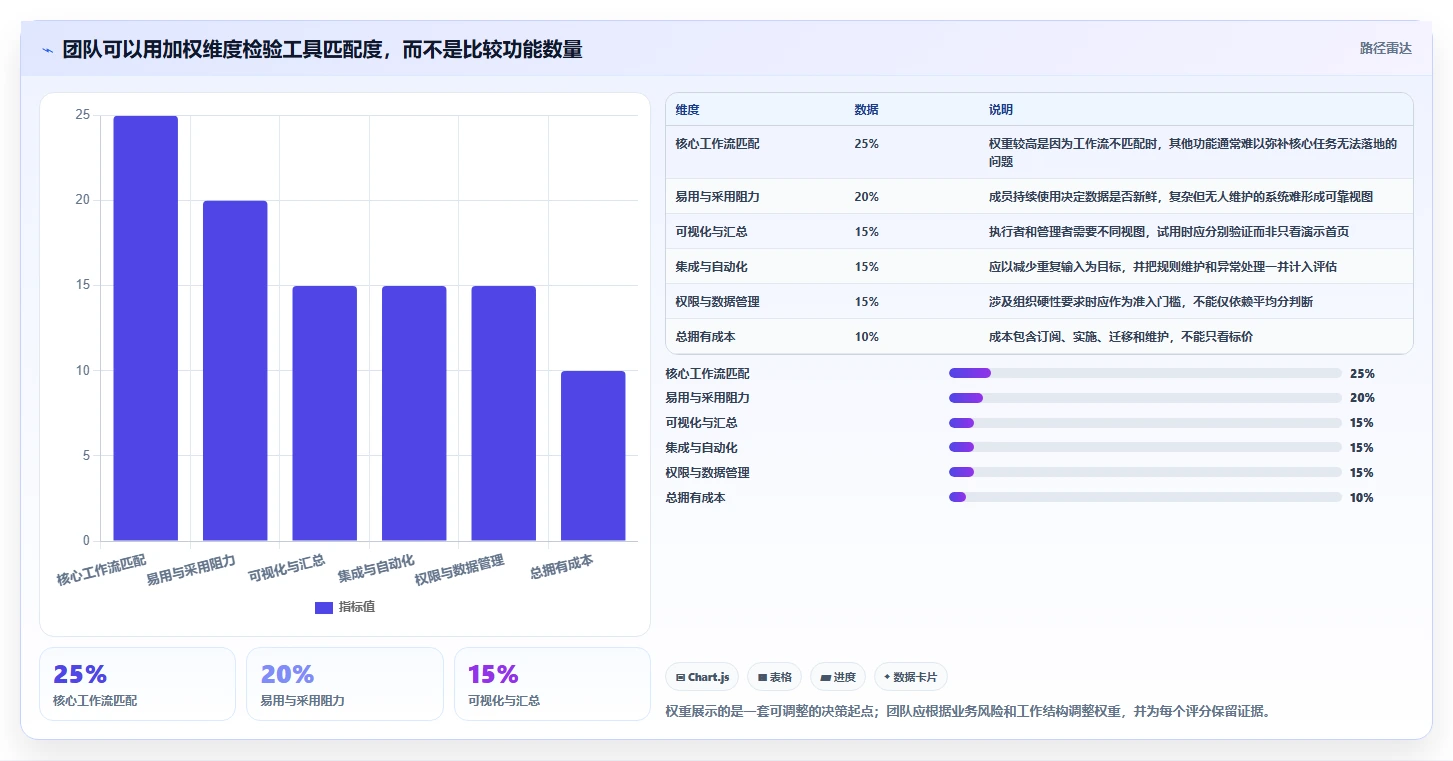The width and height of the screenshot is (1453, 761).
Task: Select the 数据卡片 tag chip
Action: 910,677
